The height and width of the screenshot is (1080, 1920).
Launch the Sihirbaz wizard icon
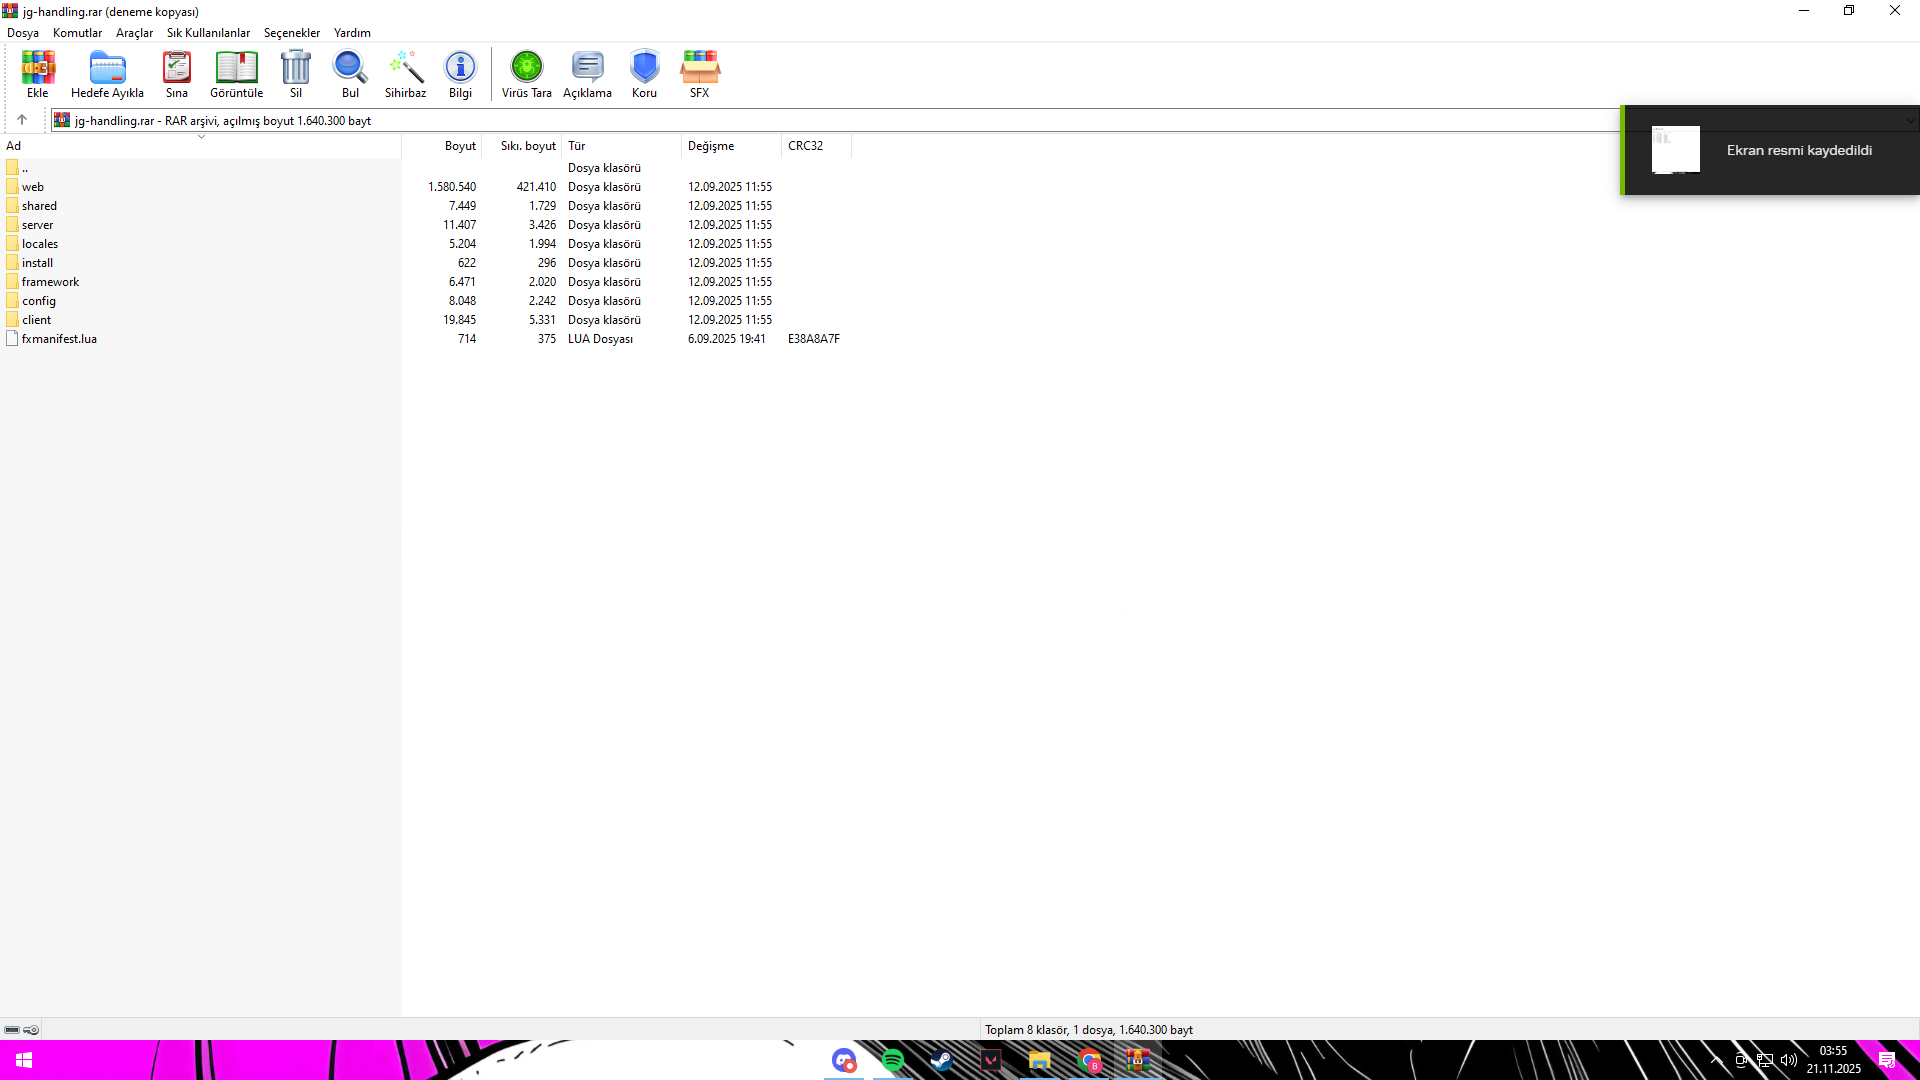405,74
